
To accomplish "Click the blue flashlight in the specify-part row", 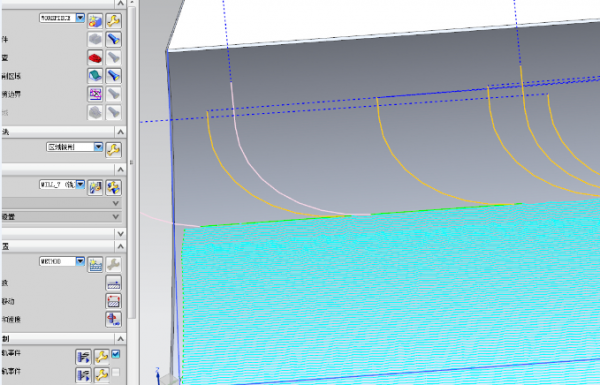I will [x=114, y=39].
